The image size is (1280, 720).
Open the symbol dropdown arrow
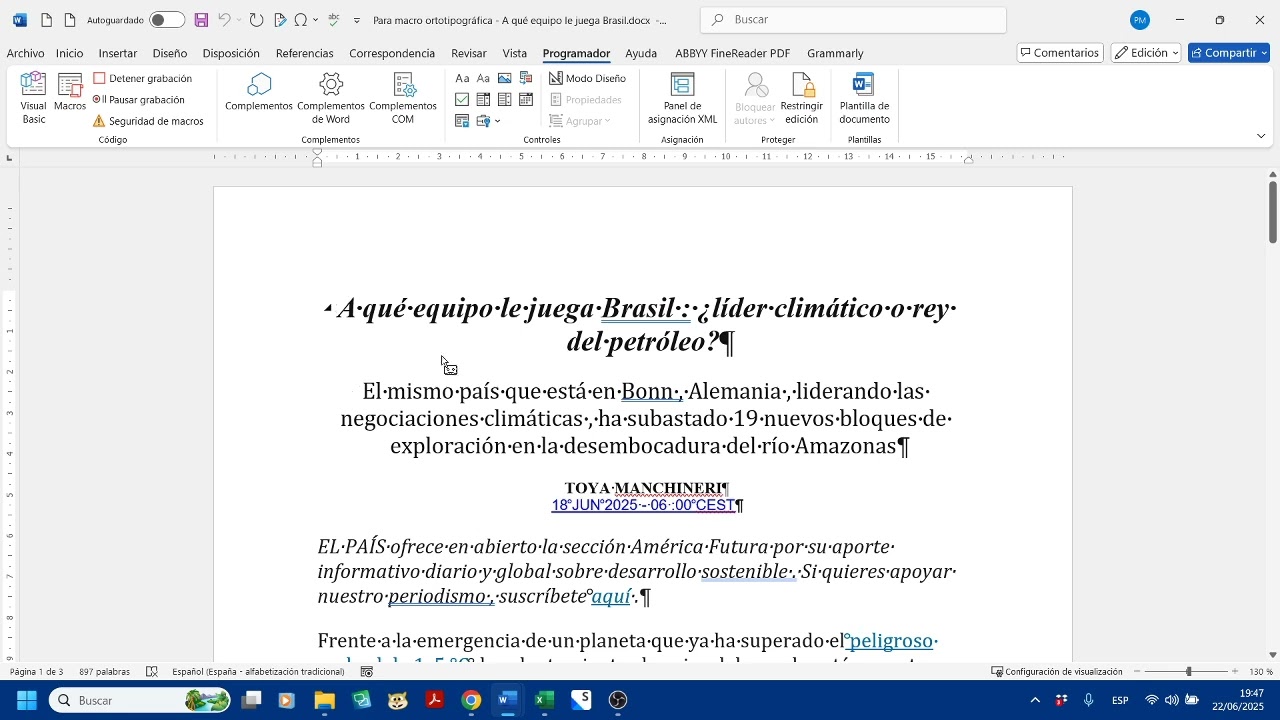tap(316, 20)
